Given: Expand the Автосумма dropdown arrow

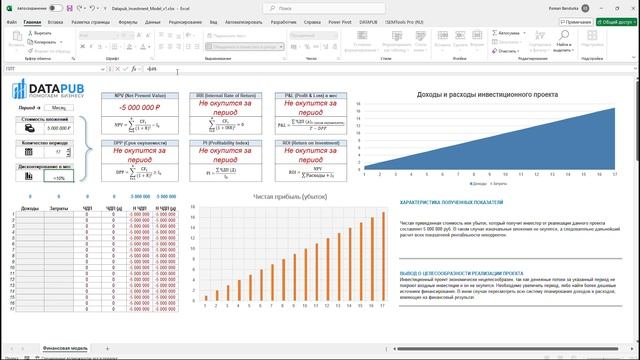Looking at the screenshot, I should tap(524, 33).
